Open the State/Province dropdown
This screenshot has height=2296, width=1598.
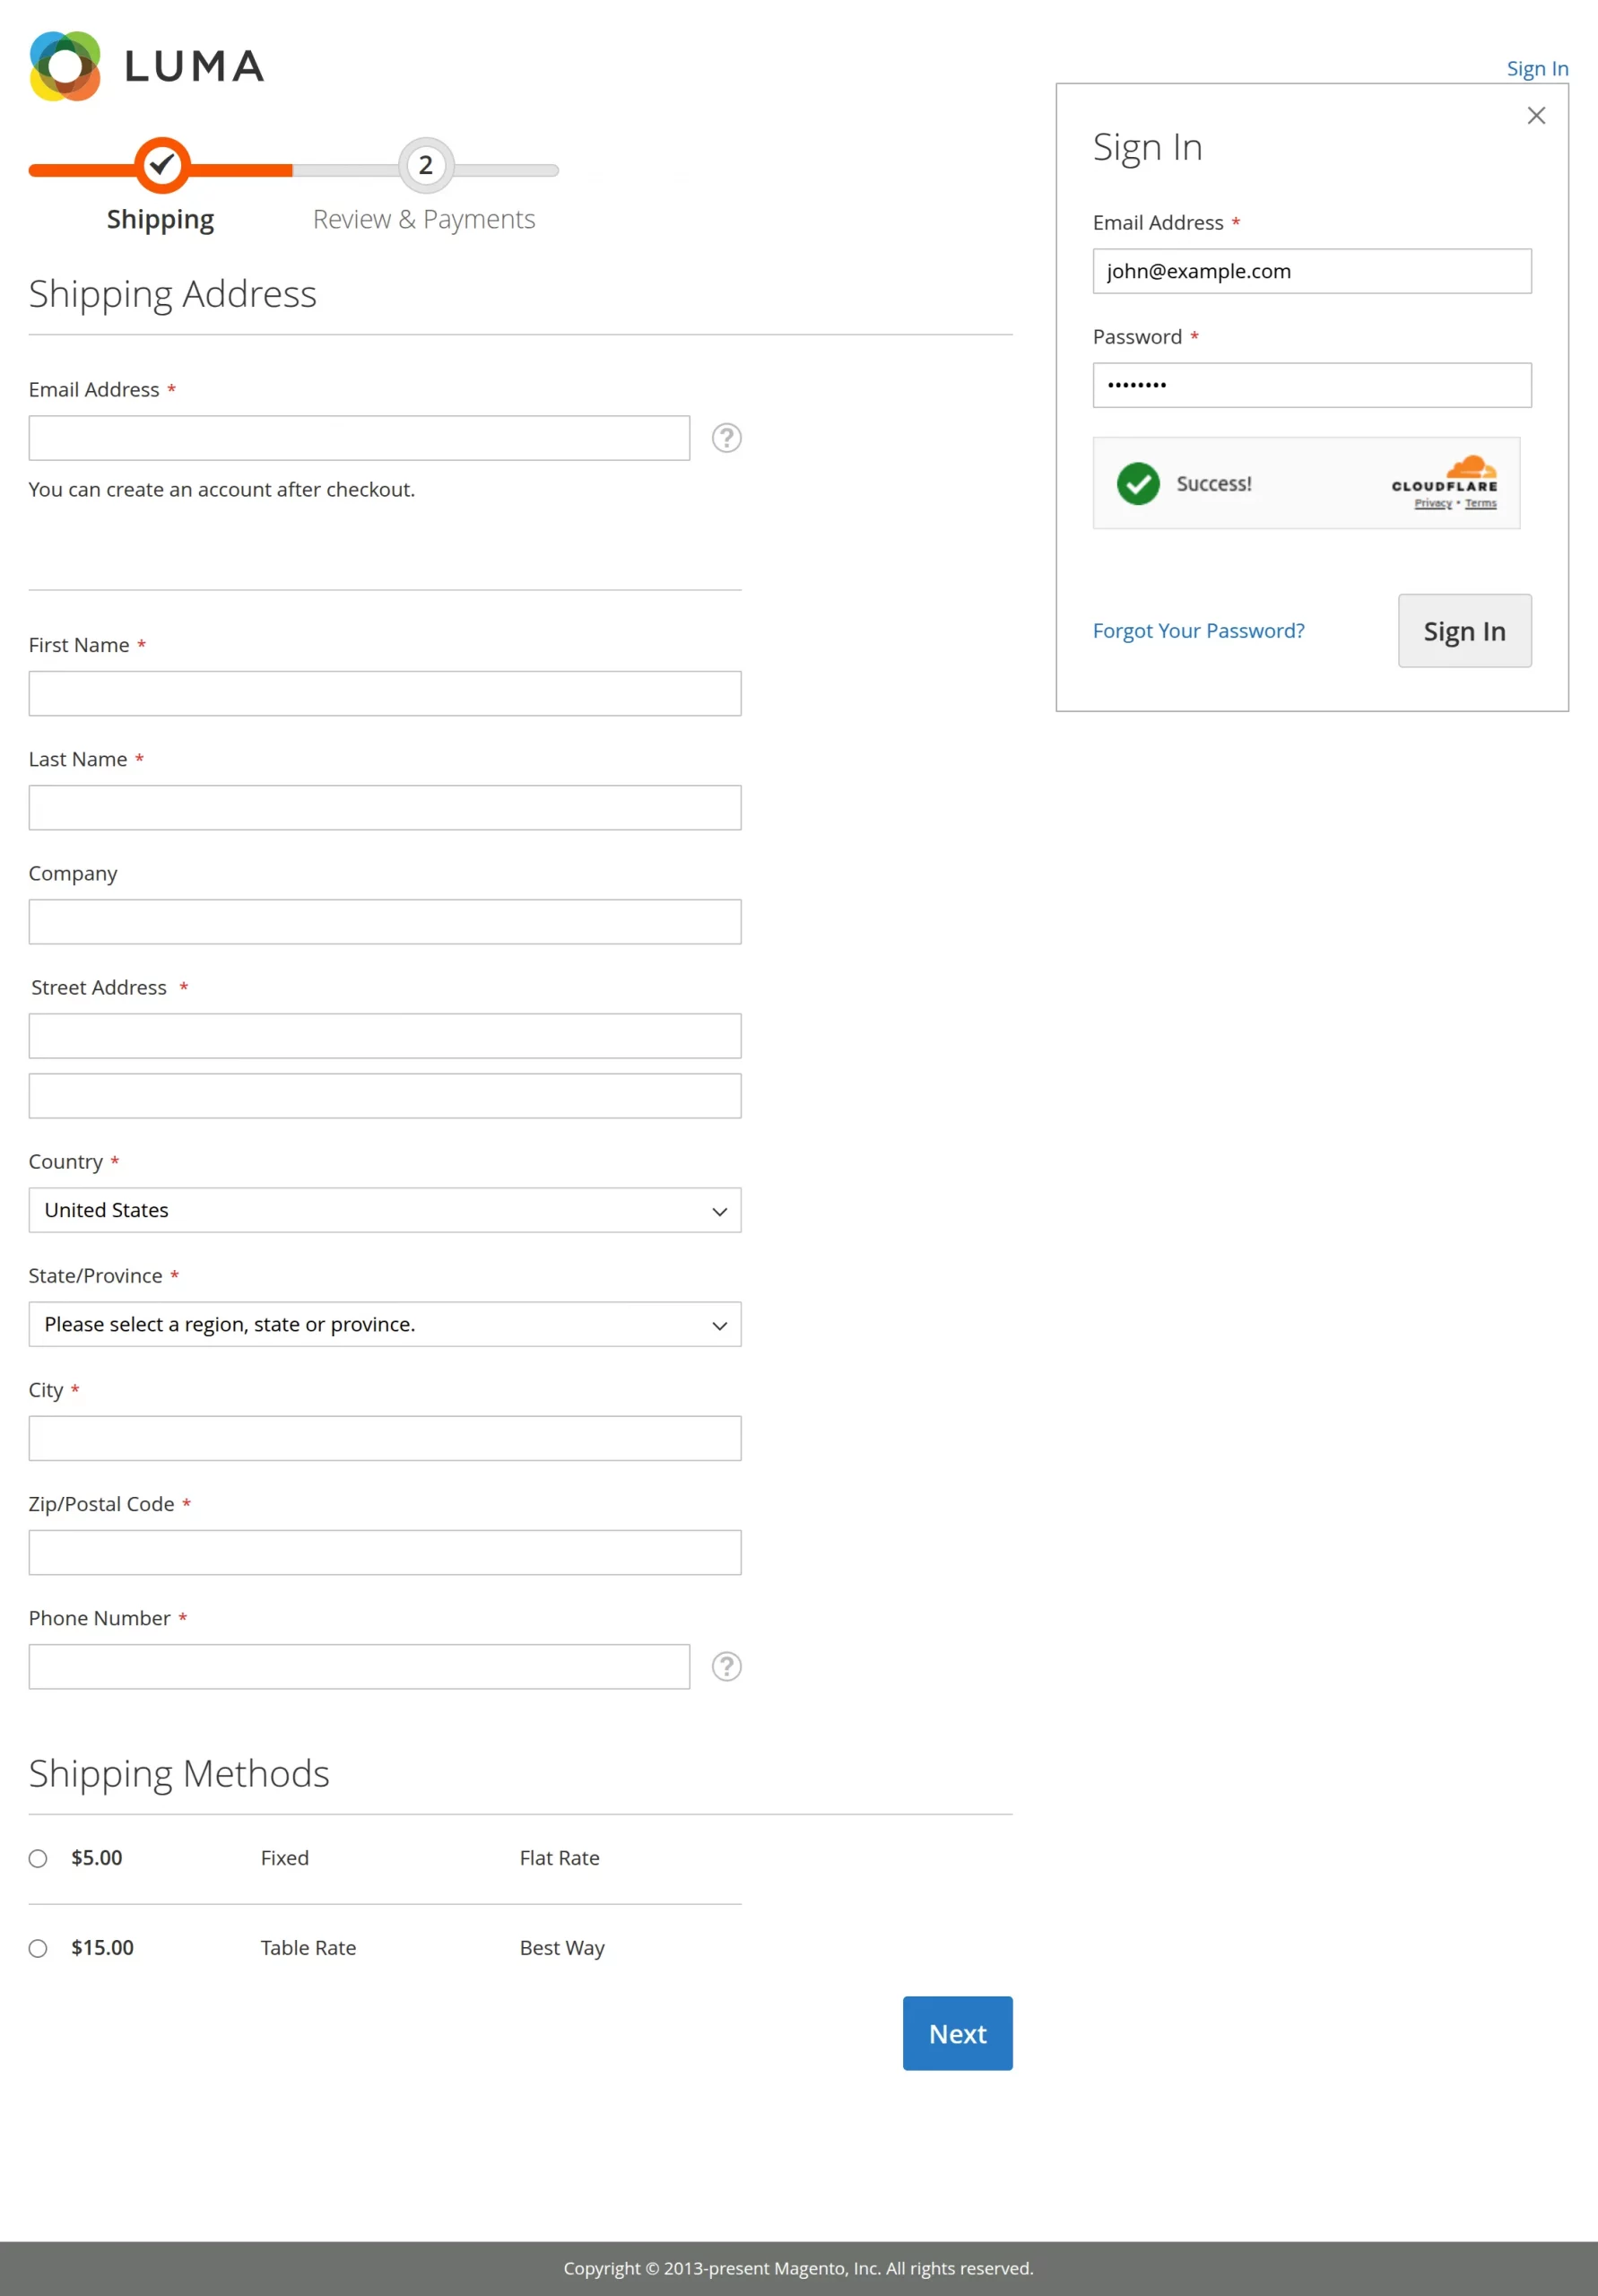[x=384, y=1324]
